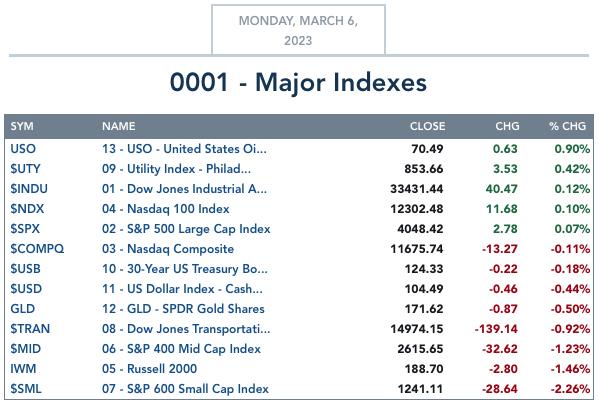This screenshot has width=599, height=407.
Task: Click the 0001 - Major Indexes heading
Action: coord(298,82)
